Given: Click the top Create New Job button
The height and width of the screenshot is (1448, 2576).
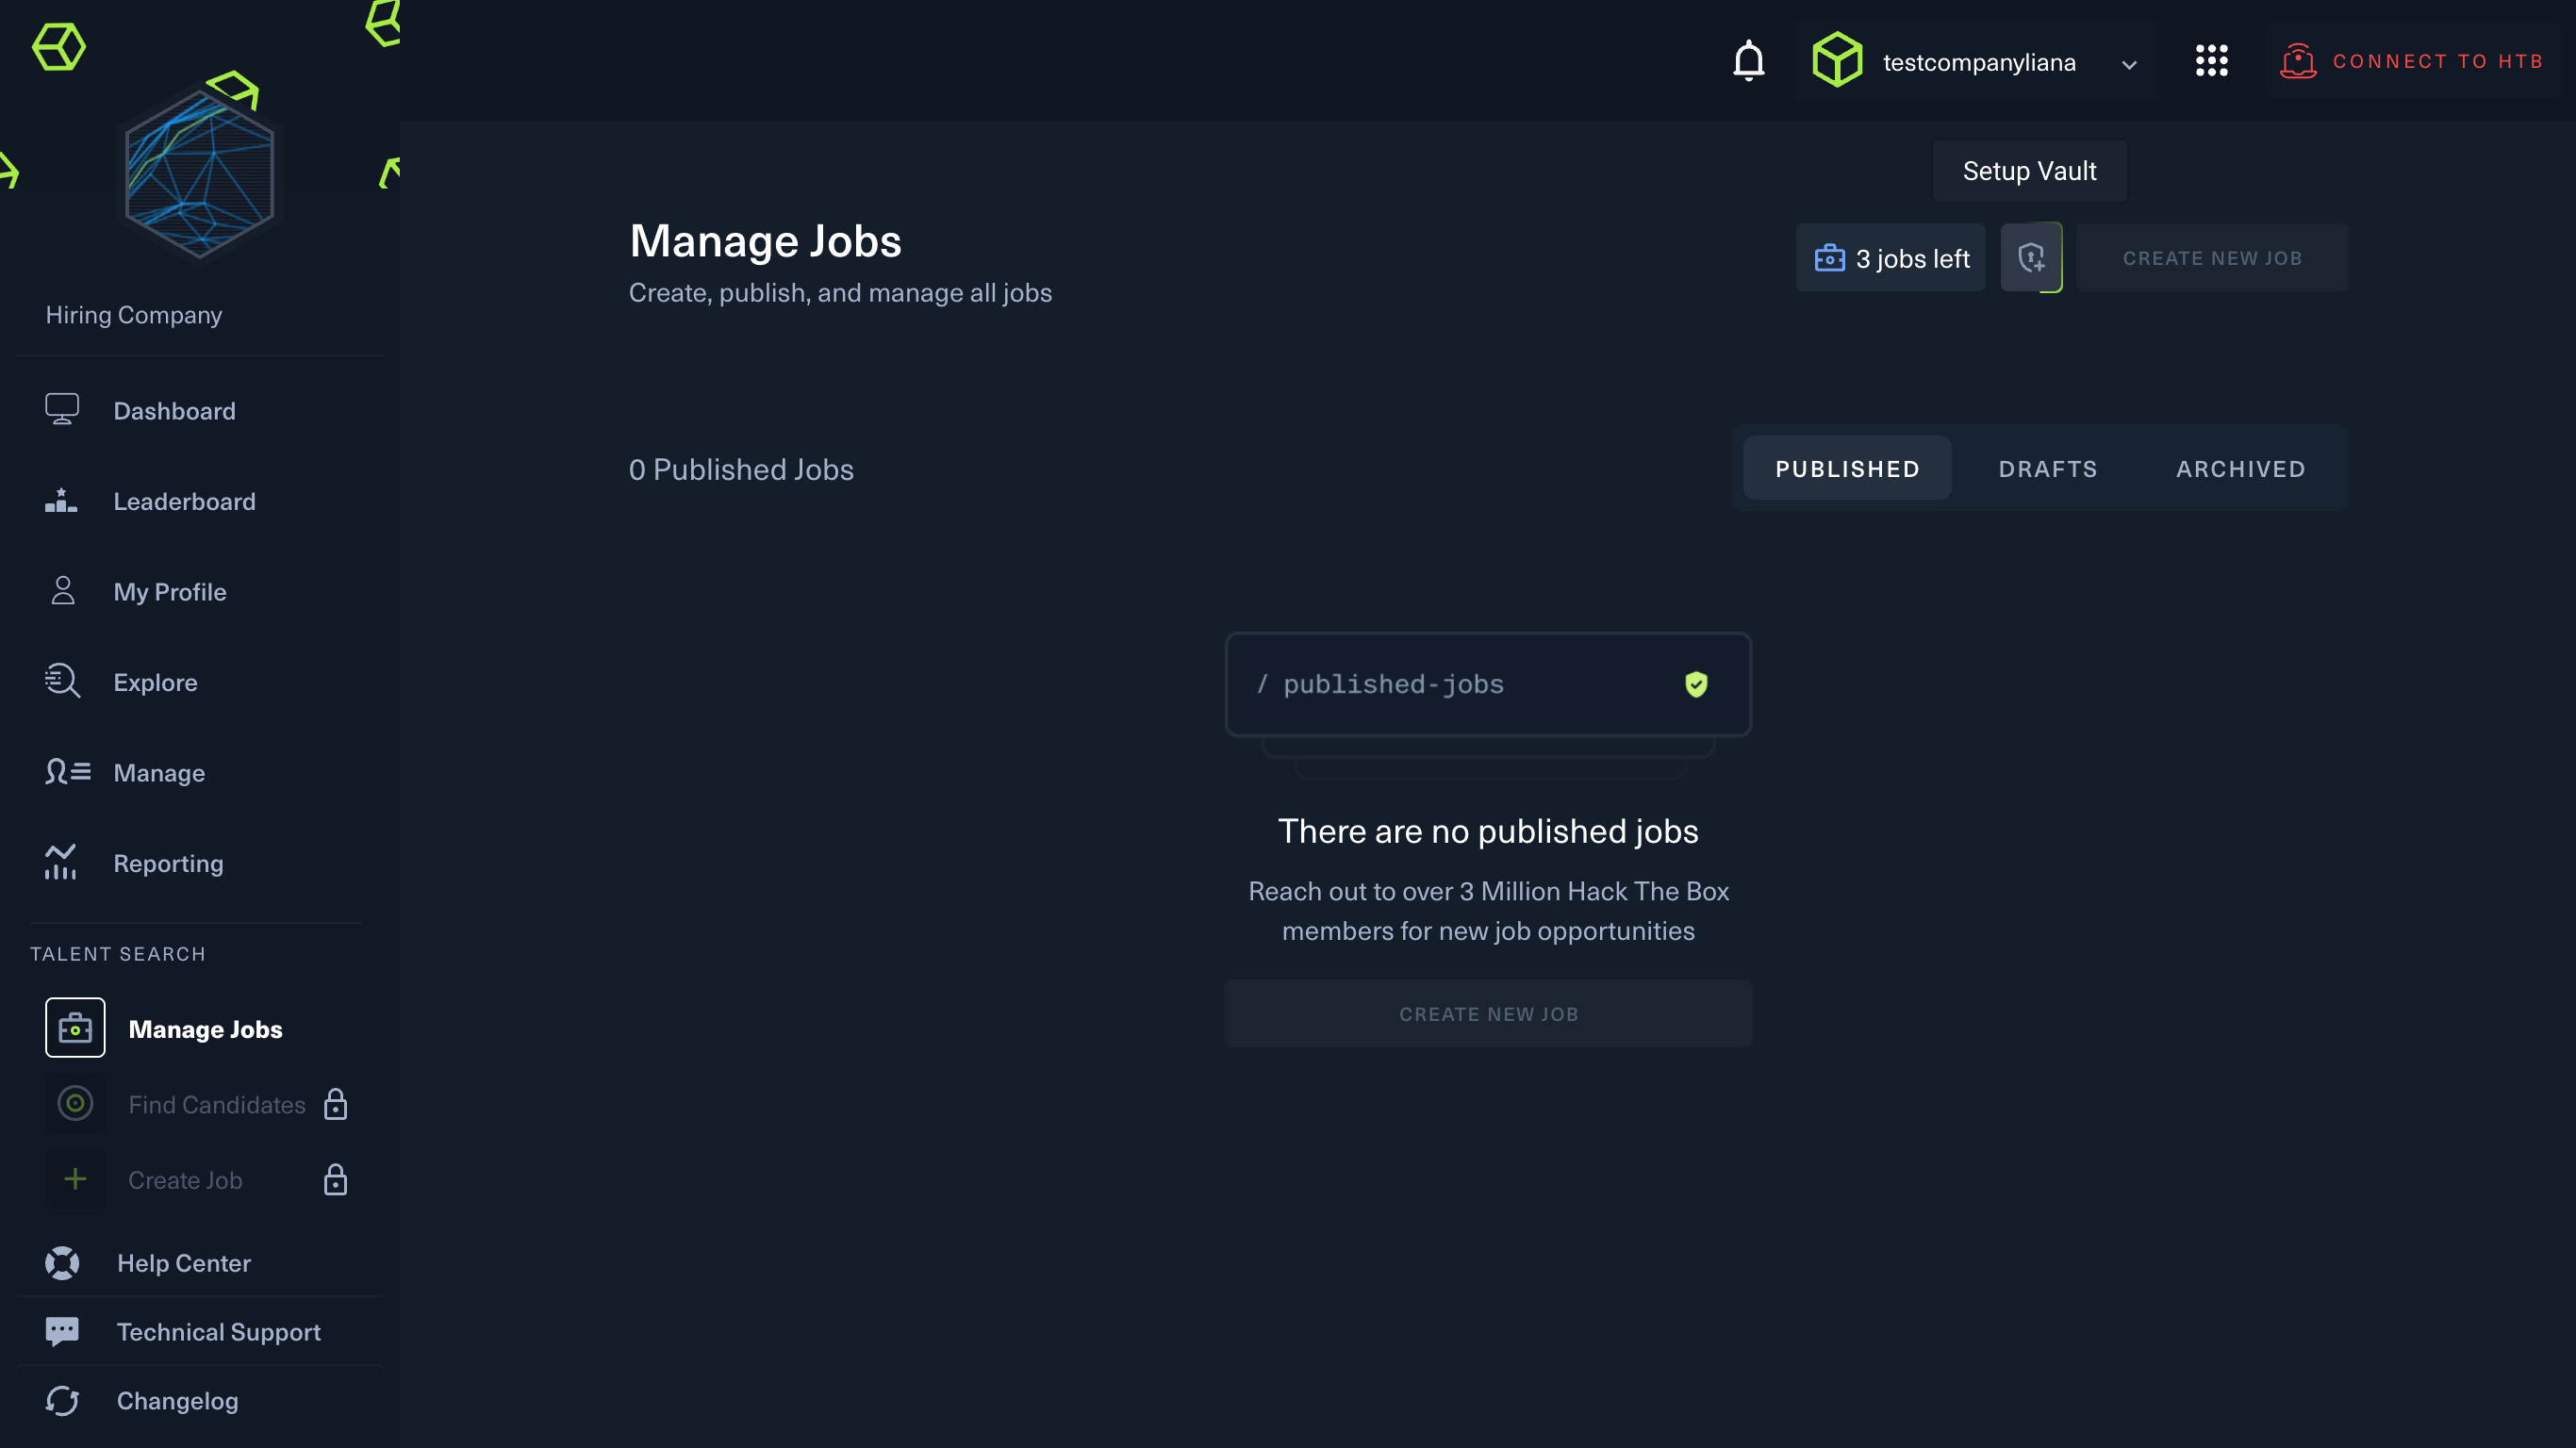Looking at the screenshot, I should [x=2211, y=258].
